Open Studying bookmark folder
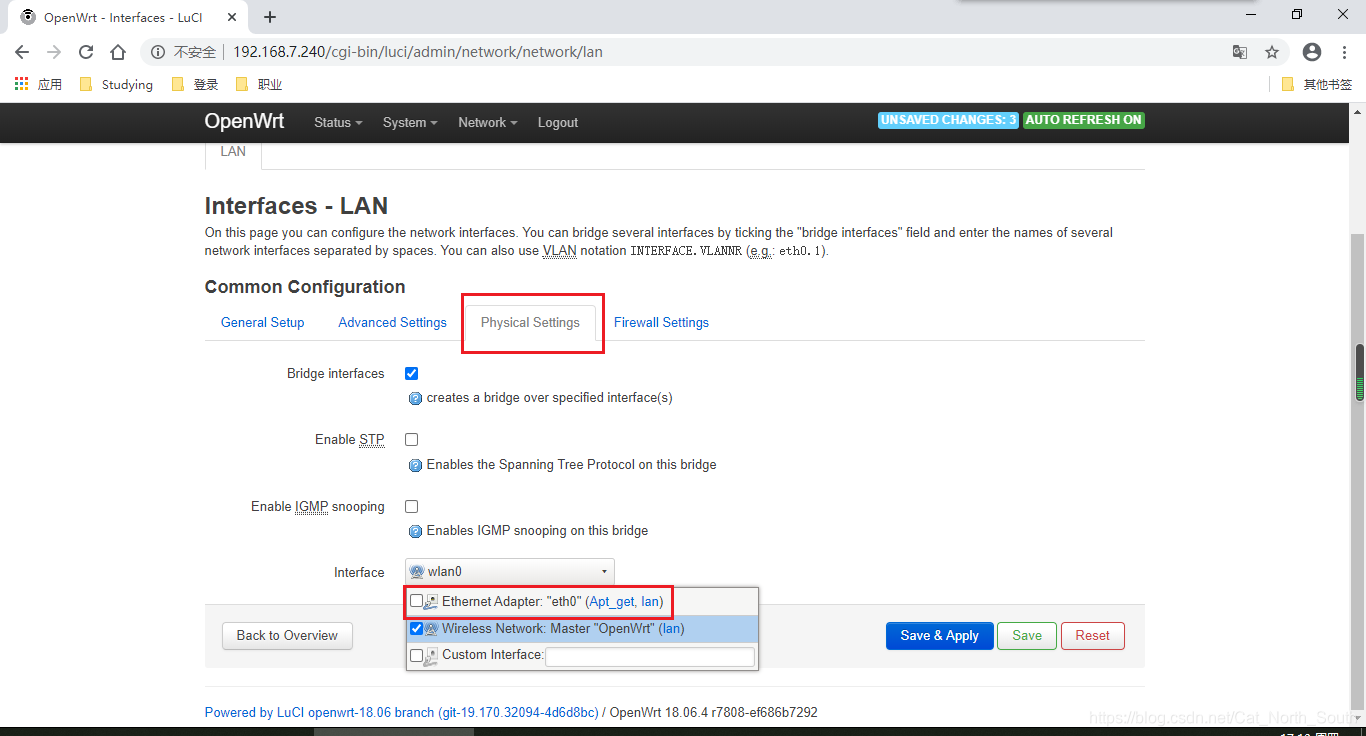 tap(116, 84)
